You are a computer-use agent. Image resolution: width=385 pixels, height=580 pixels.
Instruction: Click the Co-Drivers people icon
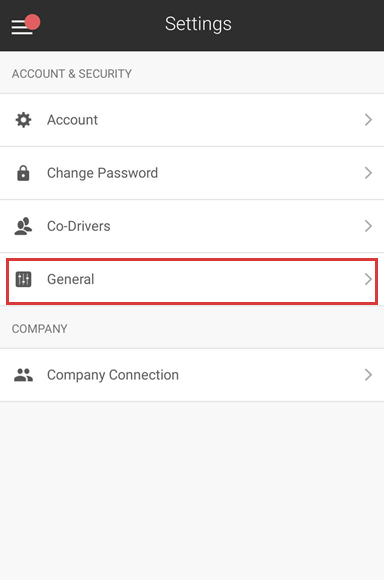coord(23,226)
